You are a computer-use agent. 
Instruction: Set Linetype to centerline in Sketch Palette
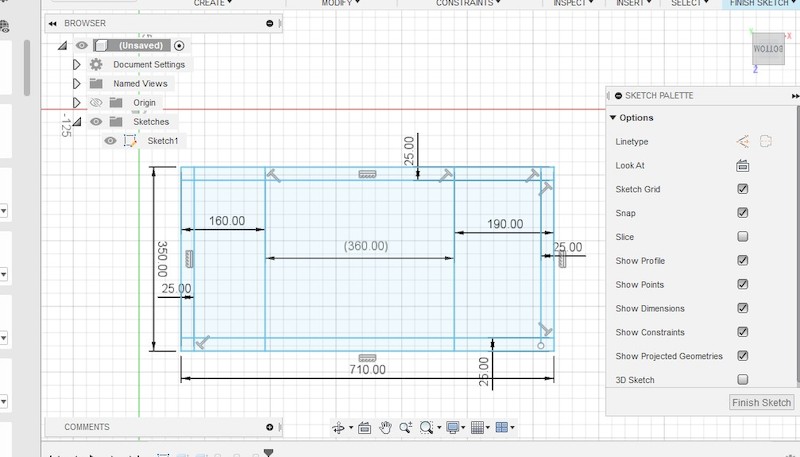766,141
